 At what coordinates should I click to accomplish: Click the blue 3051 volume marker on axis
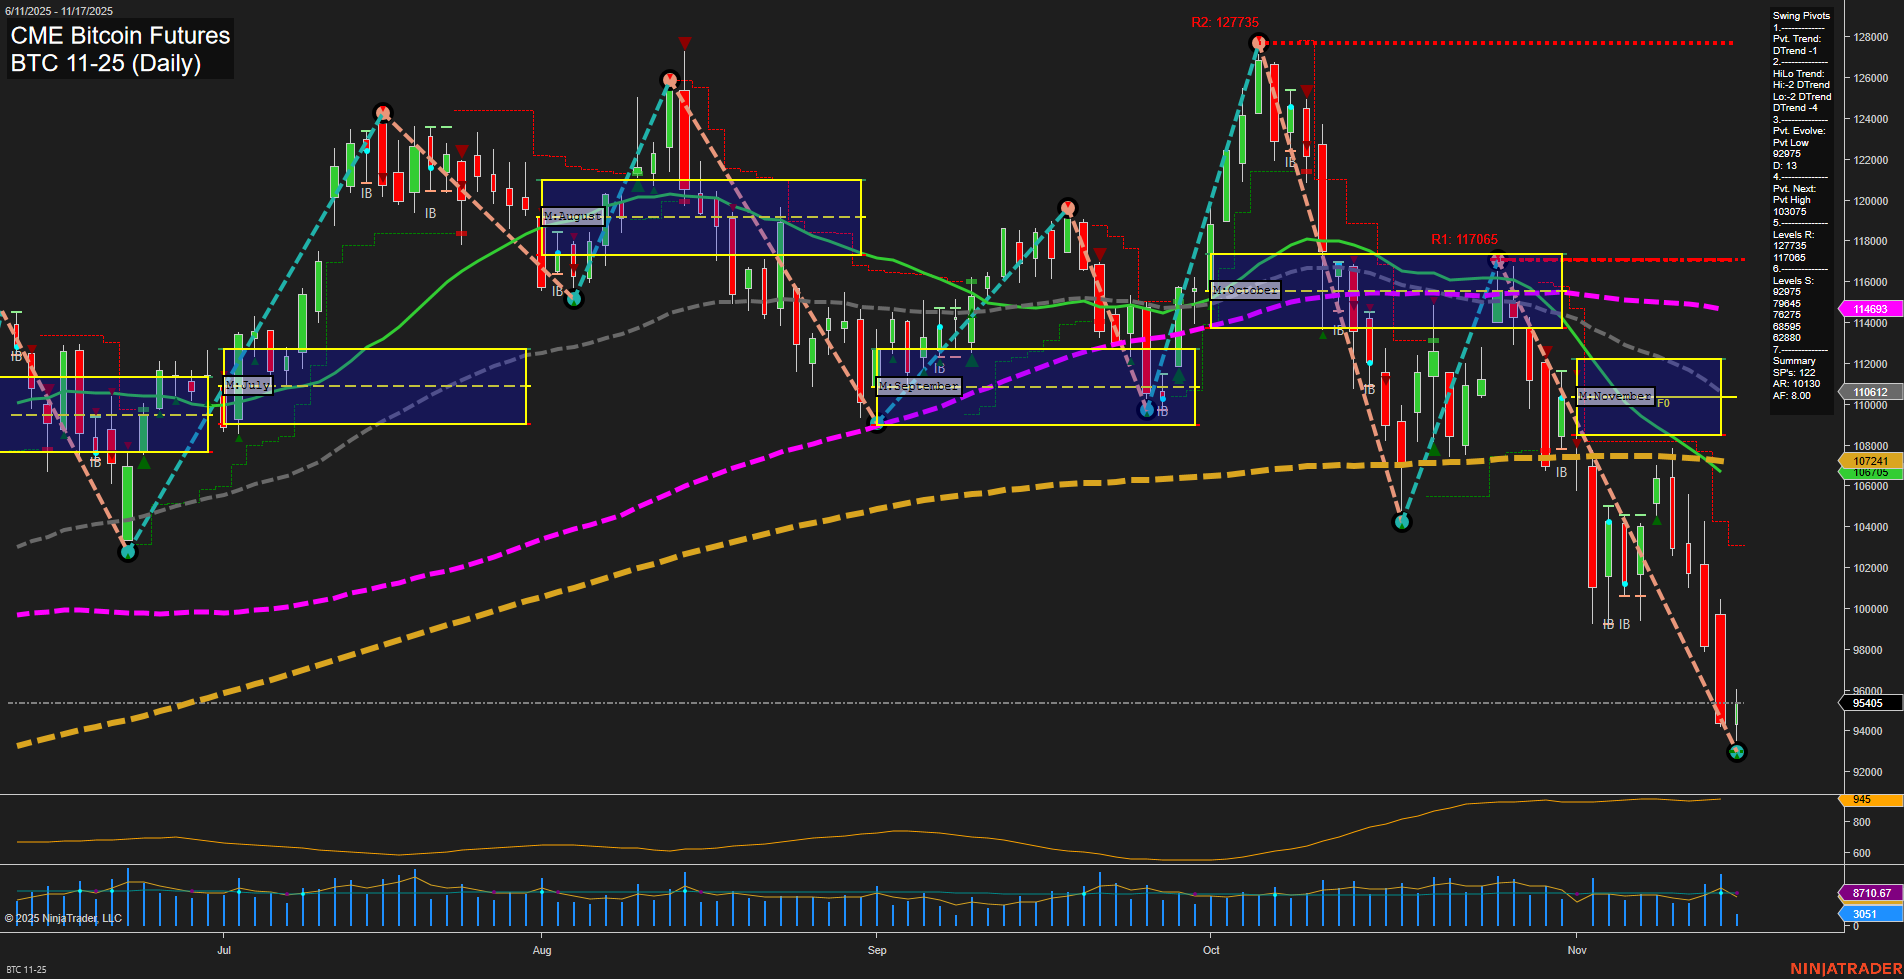[x=1864, y=914]
